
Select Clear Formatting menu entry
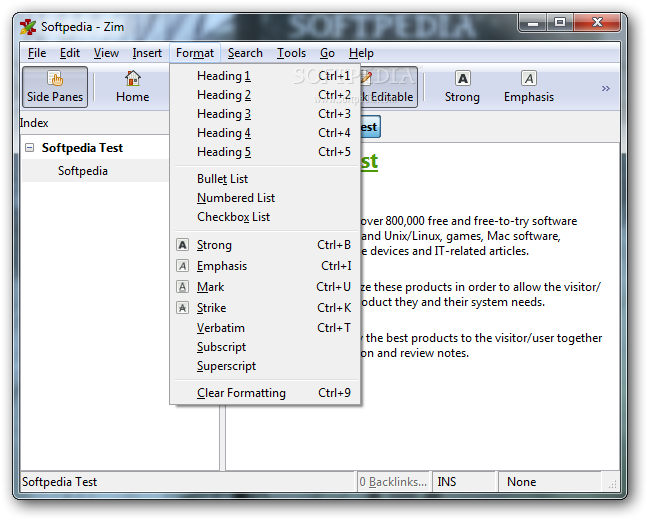265,393
